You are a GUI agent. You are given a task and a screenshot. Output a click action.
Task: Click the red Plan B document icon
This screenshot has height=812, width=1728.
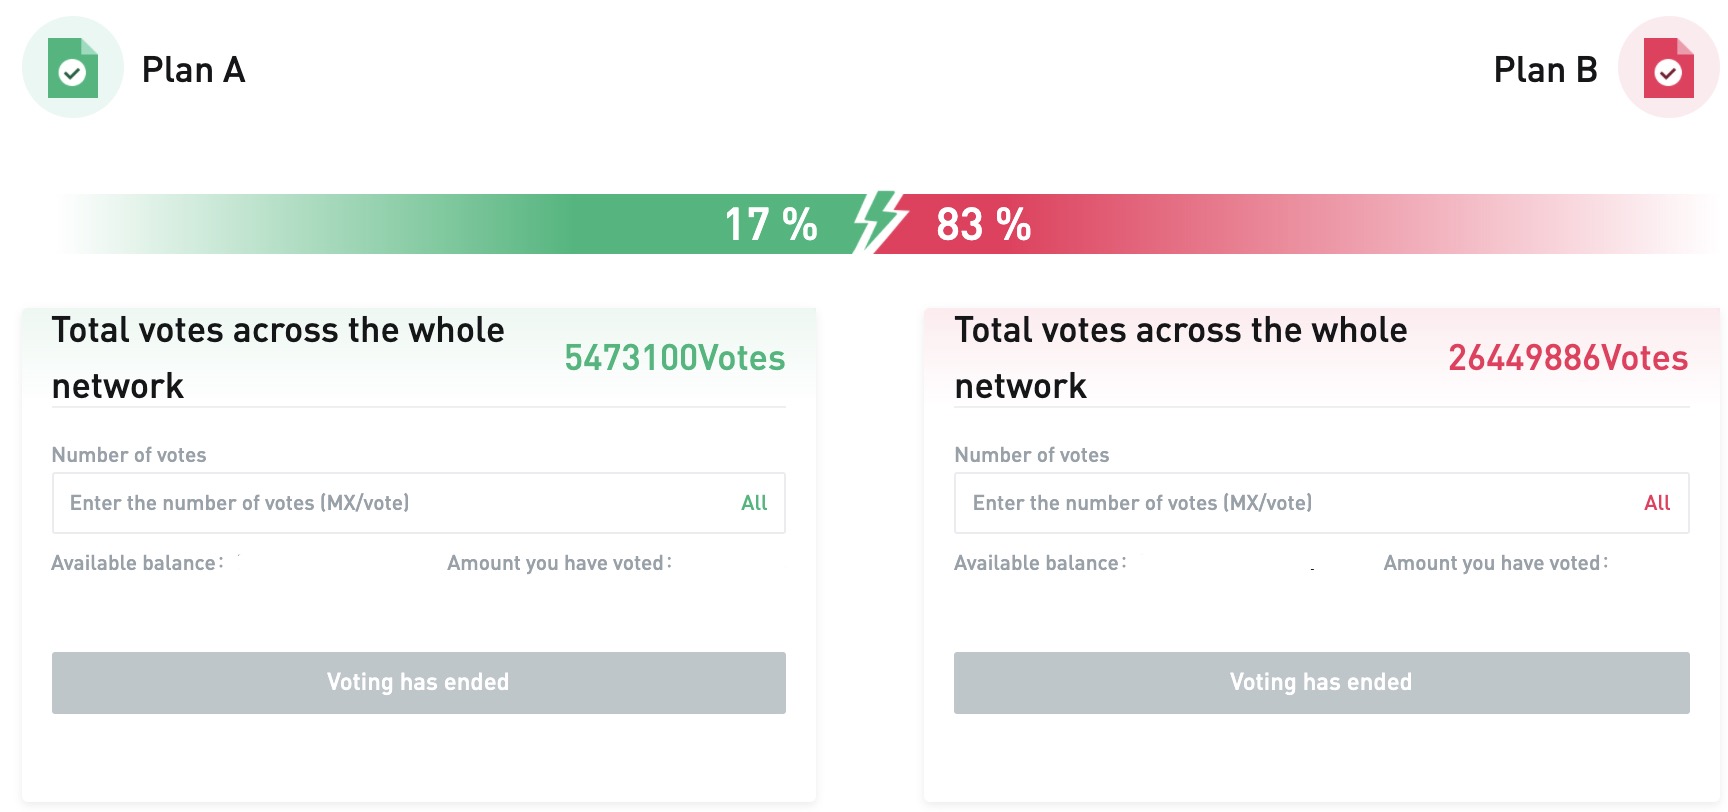click(1668, 67)
